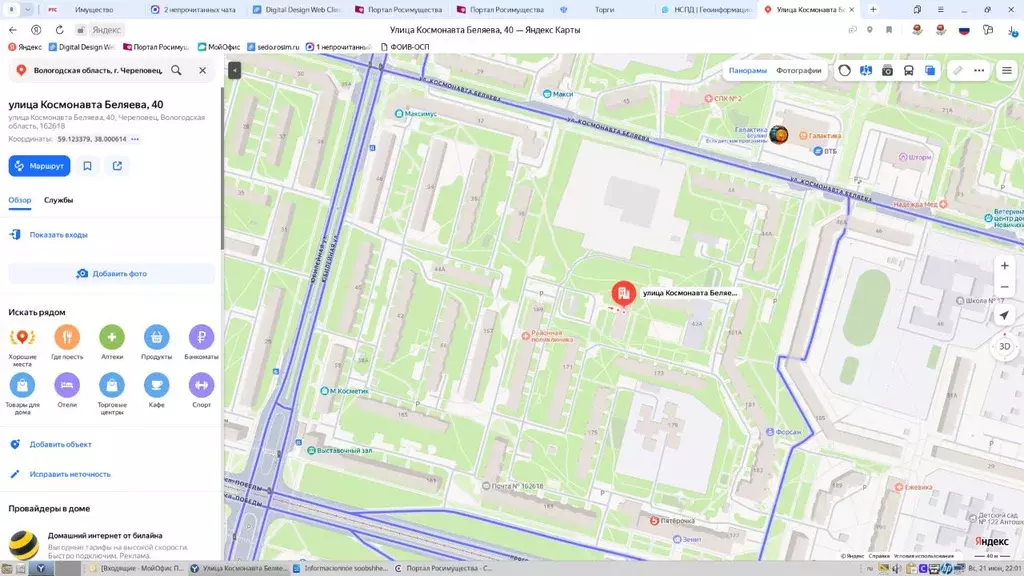Expand coordinates options three dots
1024x576 pixels.
[x=135, y=139]
